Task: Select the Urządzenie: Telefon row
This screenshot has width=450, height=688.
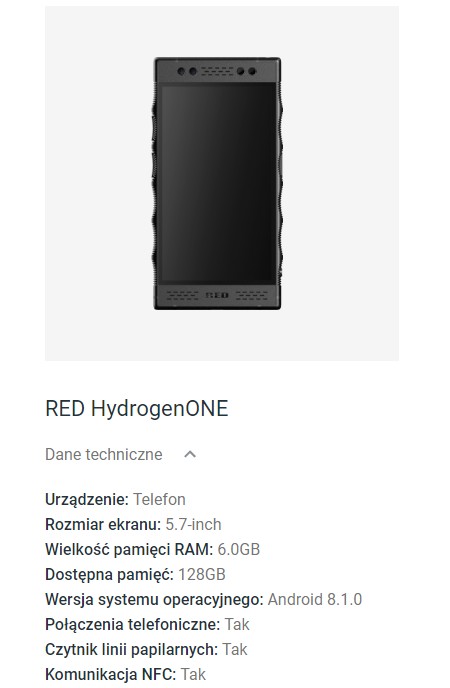Action: click(115, 499)
